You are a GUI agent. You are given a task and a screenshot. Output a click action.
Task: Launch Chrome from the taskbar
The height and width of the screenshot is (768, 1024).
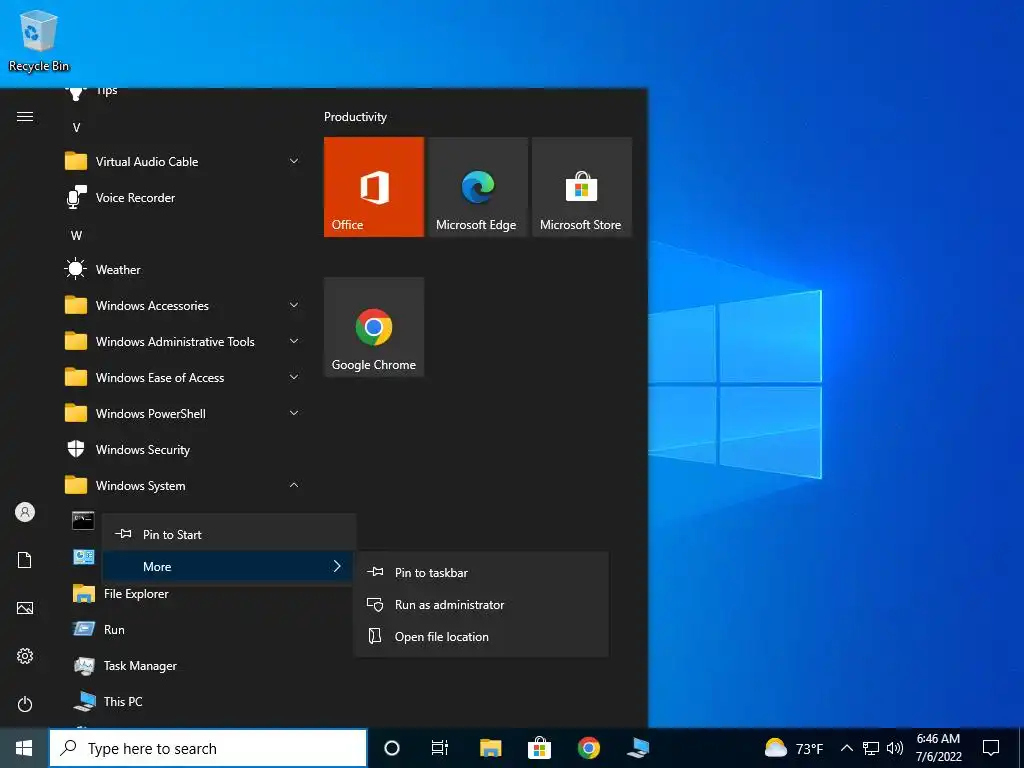tap(588, 748)
